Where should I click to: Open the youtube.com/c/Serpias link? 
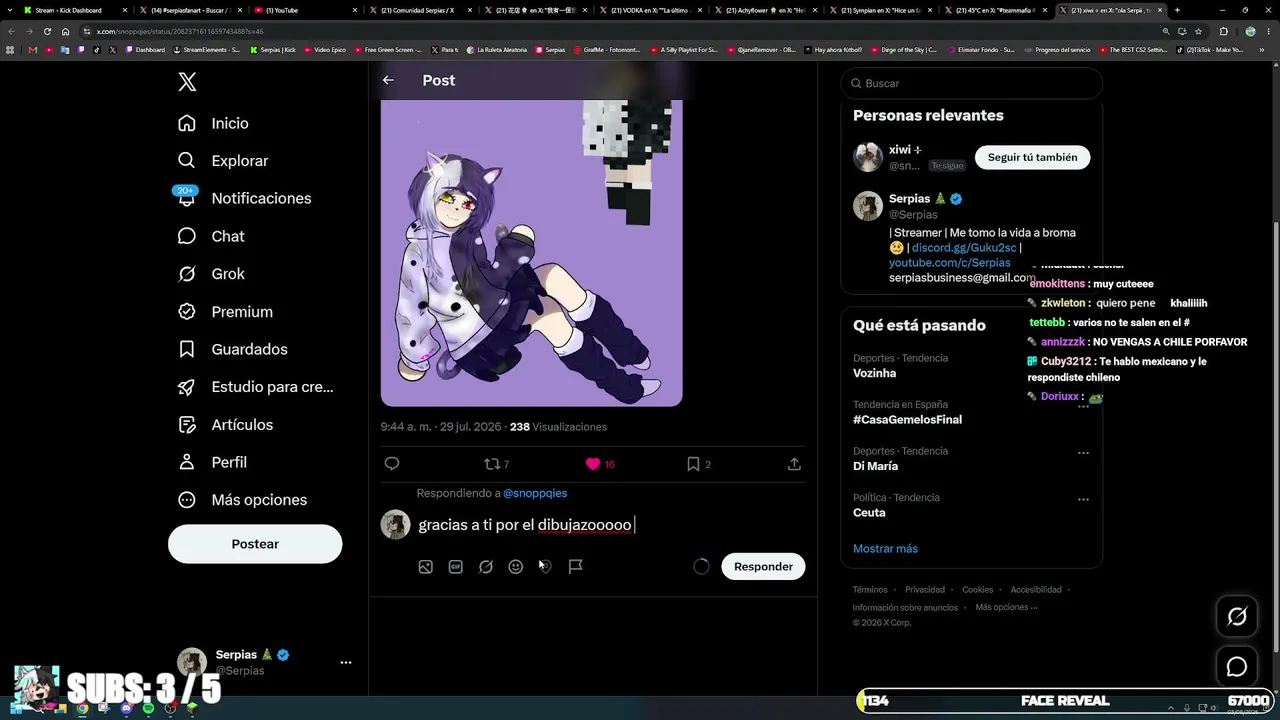(950, 263)
